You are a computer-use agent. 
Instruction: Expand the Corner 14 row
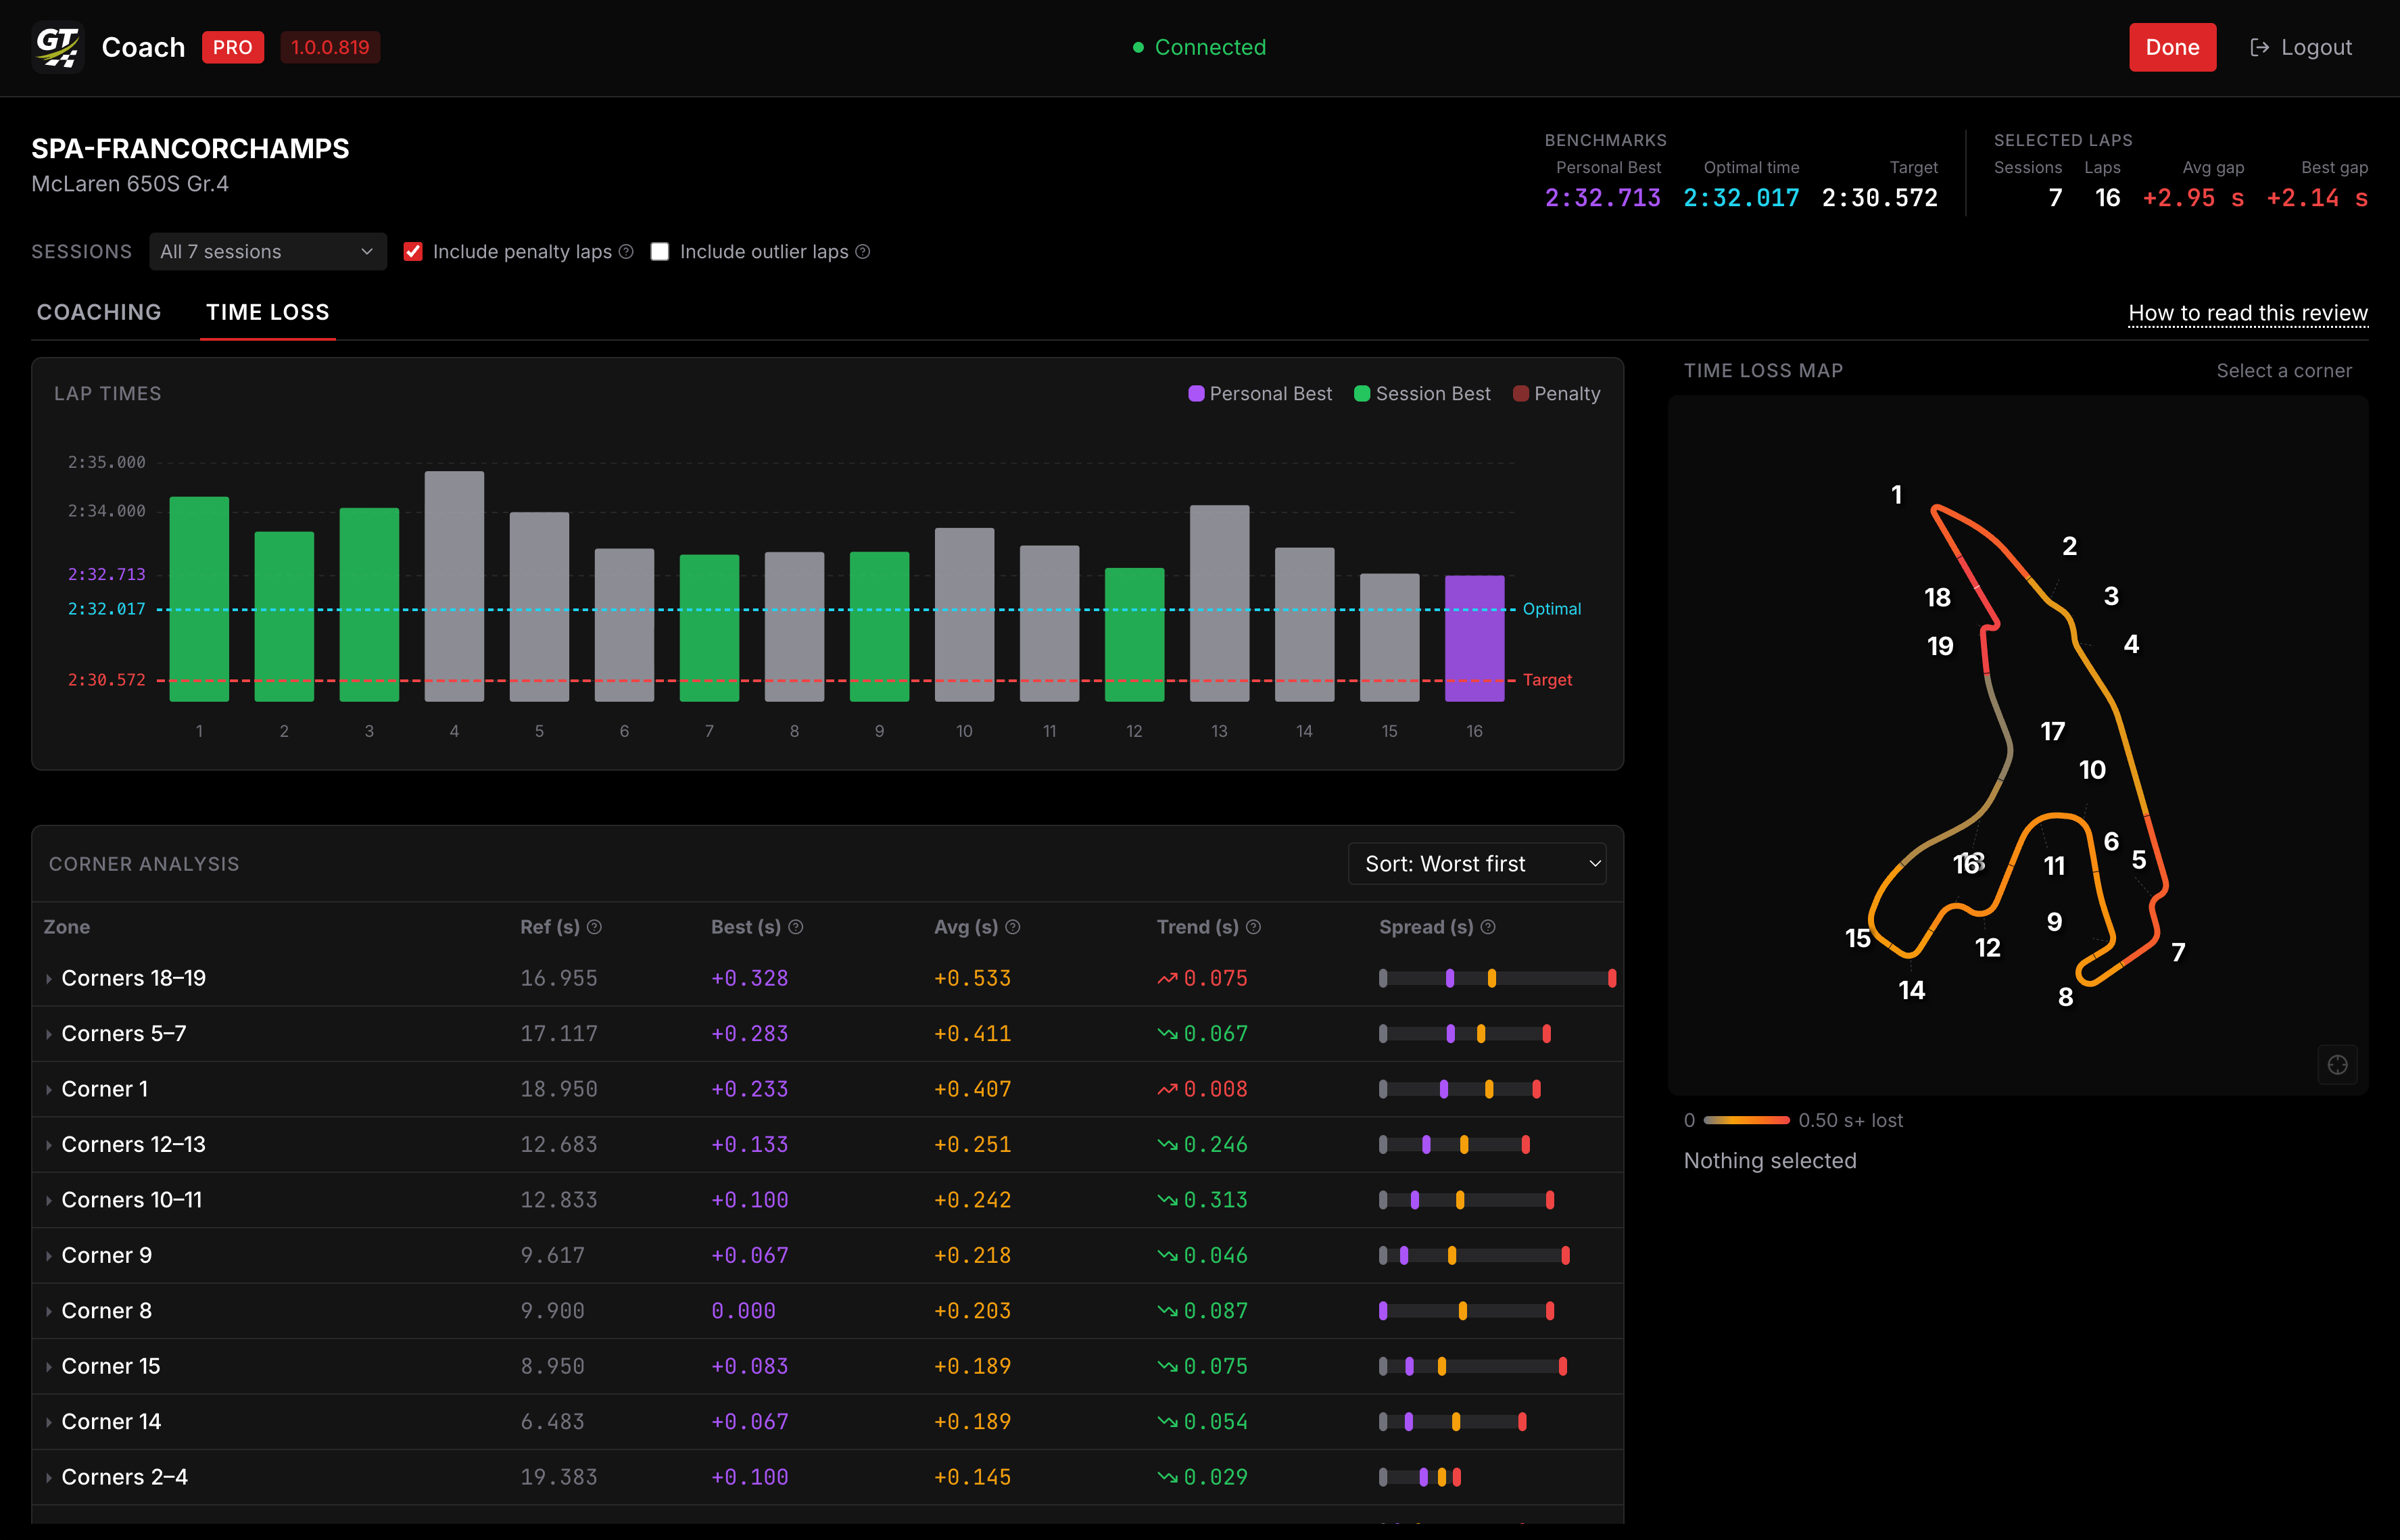coord(48,1422)
